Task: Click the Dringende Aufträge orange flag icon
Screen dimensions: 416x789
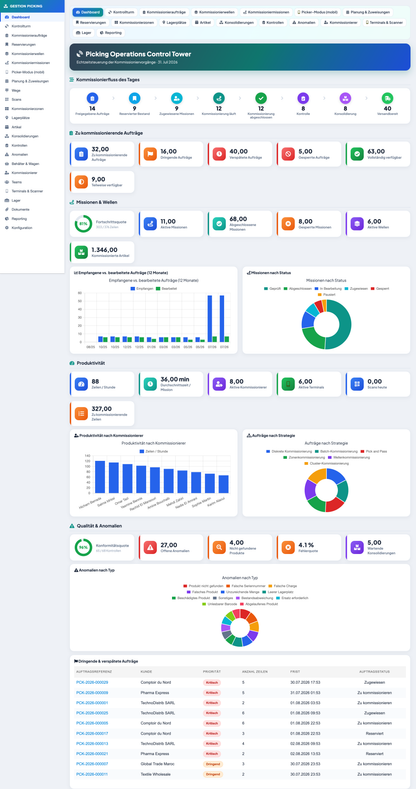Action: coord(150,154)
